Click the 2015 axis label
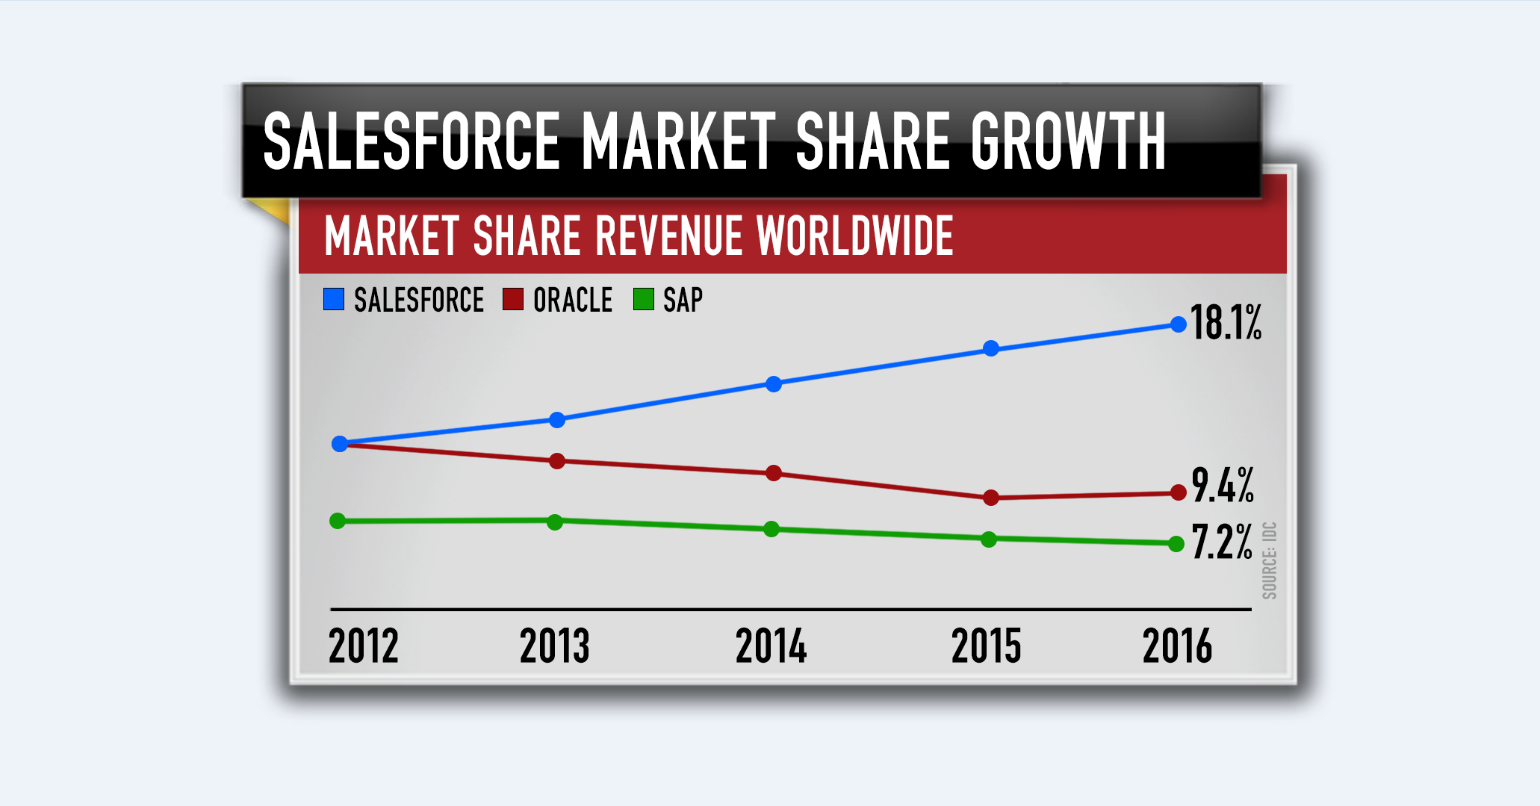The height and width of the screenshot is (806, 1540). pos(987,646)
